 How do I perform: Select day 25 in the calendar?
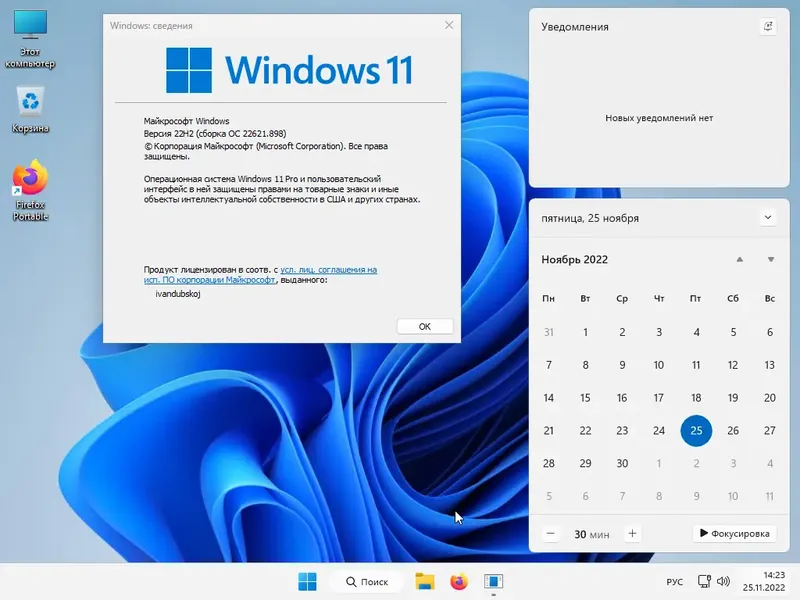click(696, 430)
